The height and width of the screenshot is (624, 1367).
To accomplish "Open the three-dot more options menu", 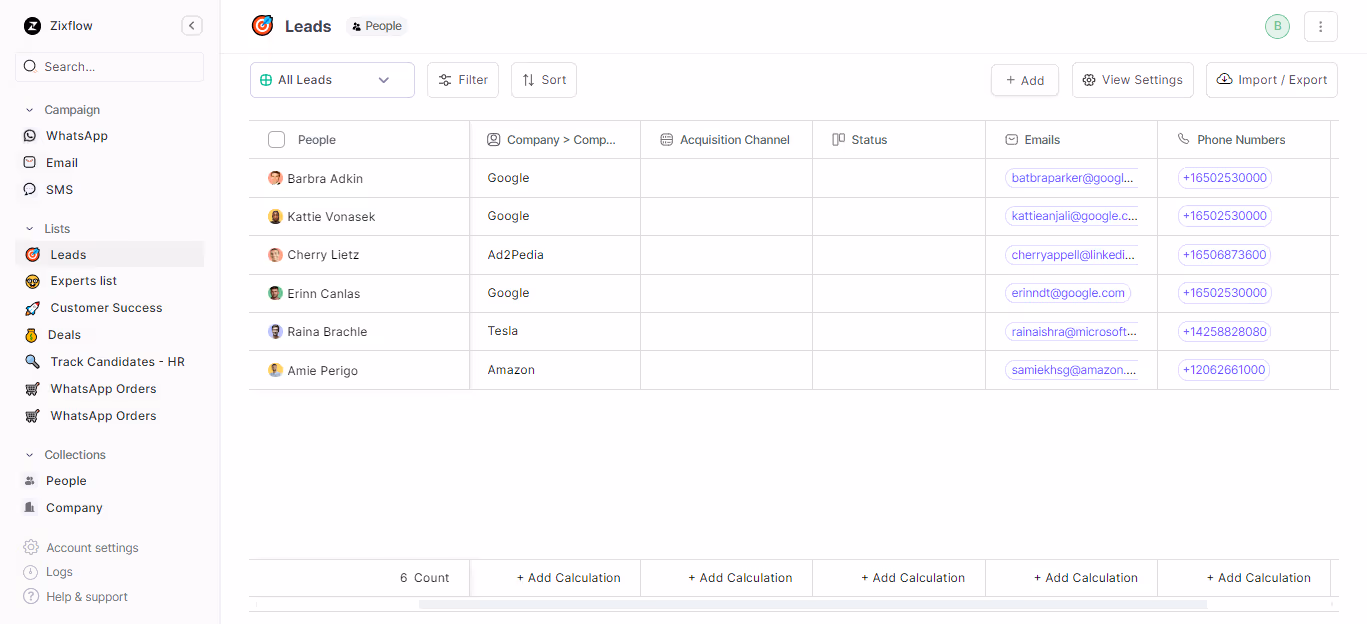I will pyautogui.click(x=1321, y=26).
